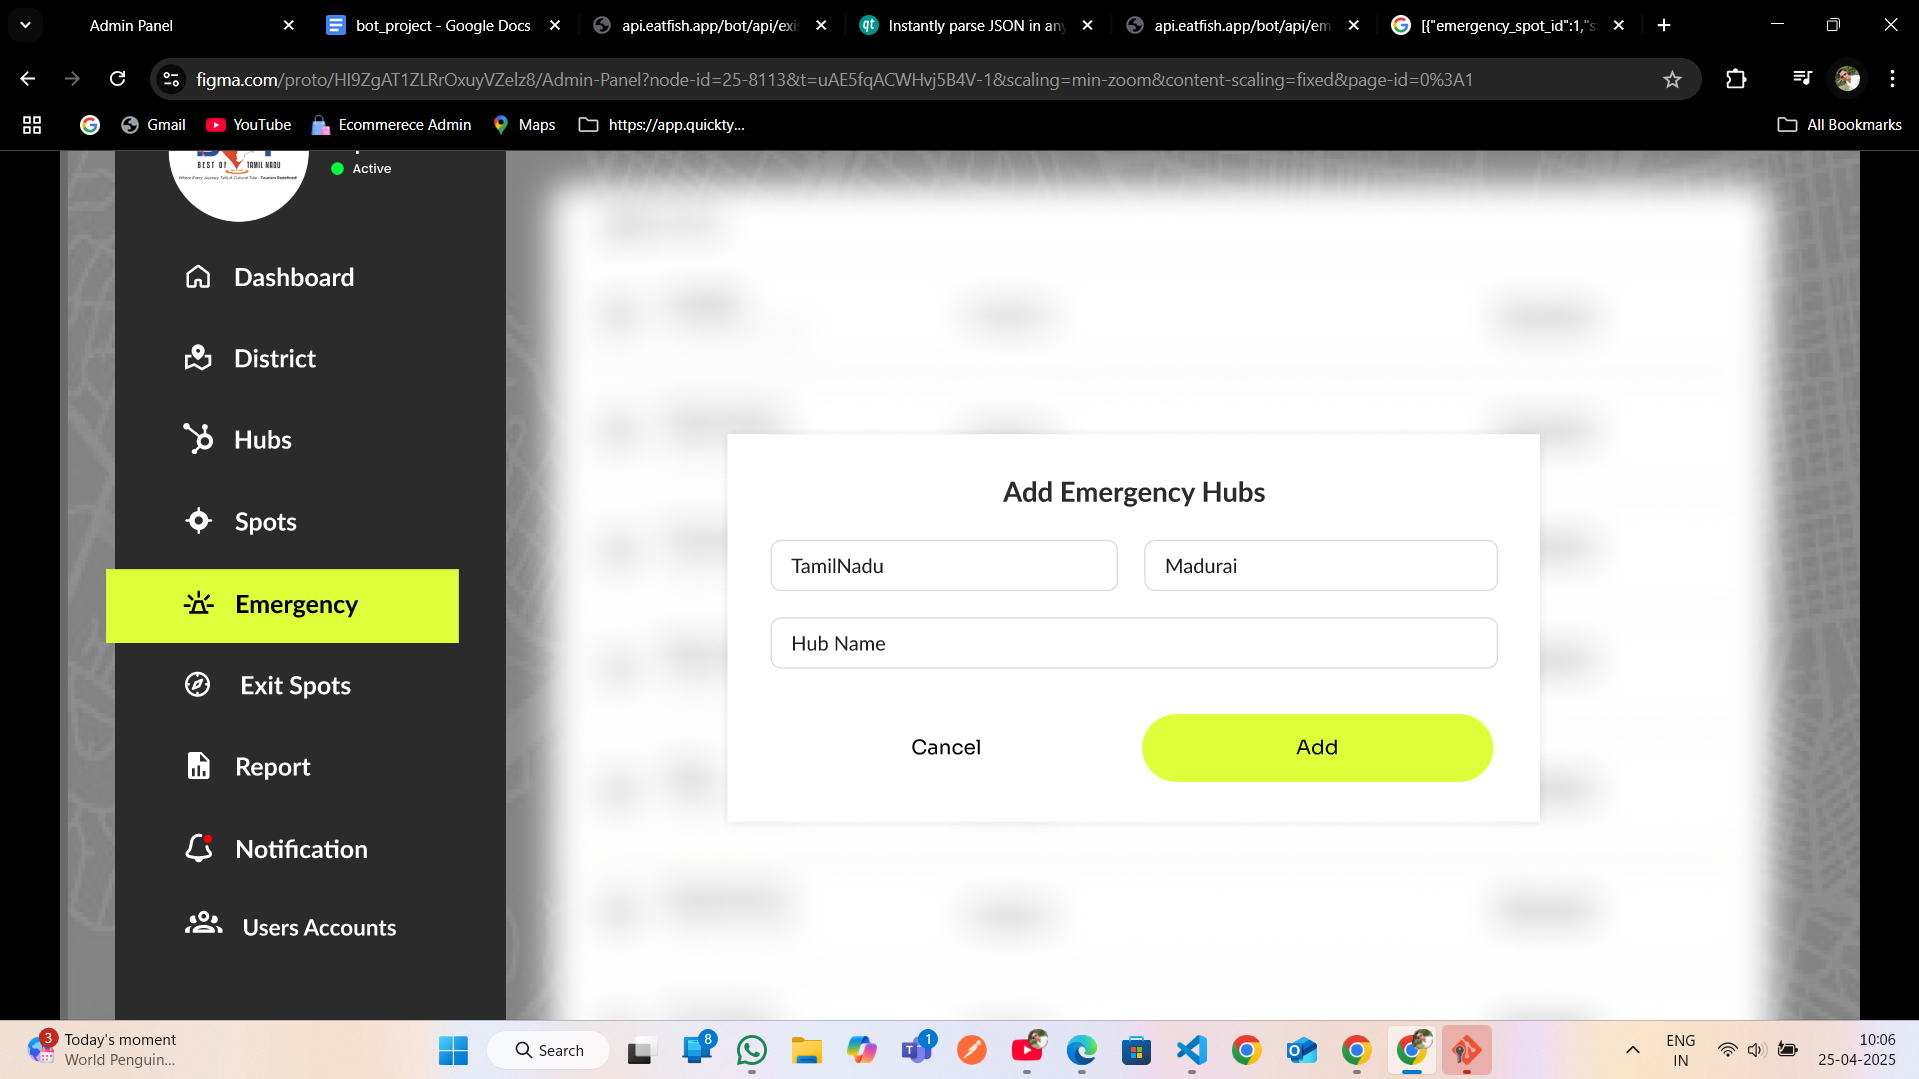The height and width of the screenshot is (1079, 1919).
Task: Bookmark this page with star icon
Action: click(x=1672, y=80)
